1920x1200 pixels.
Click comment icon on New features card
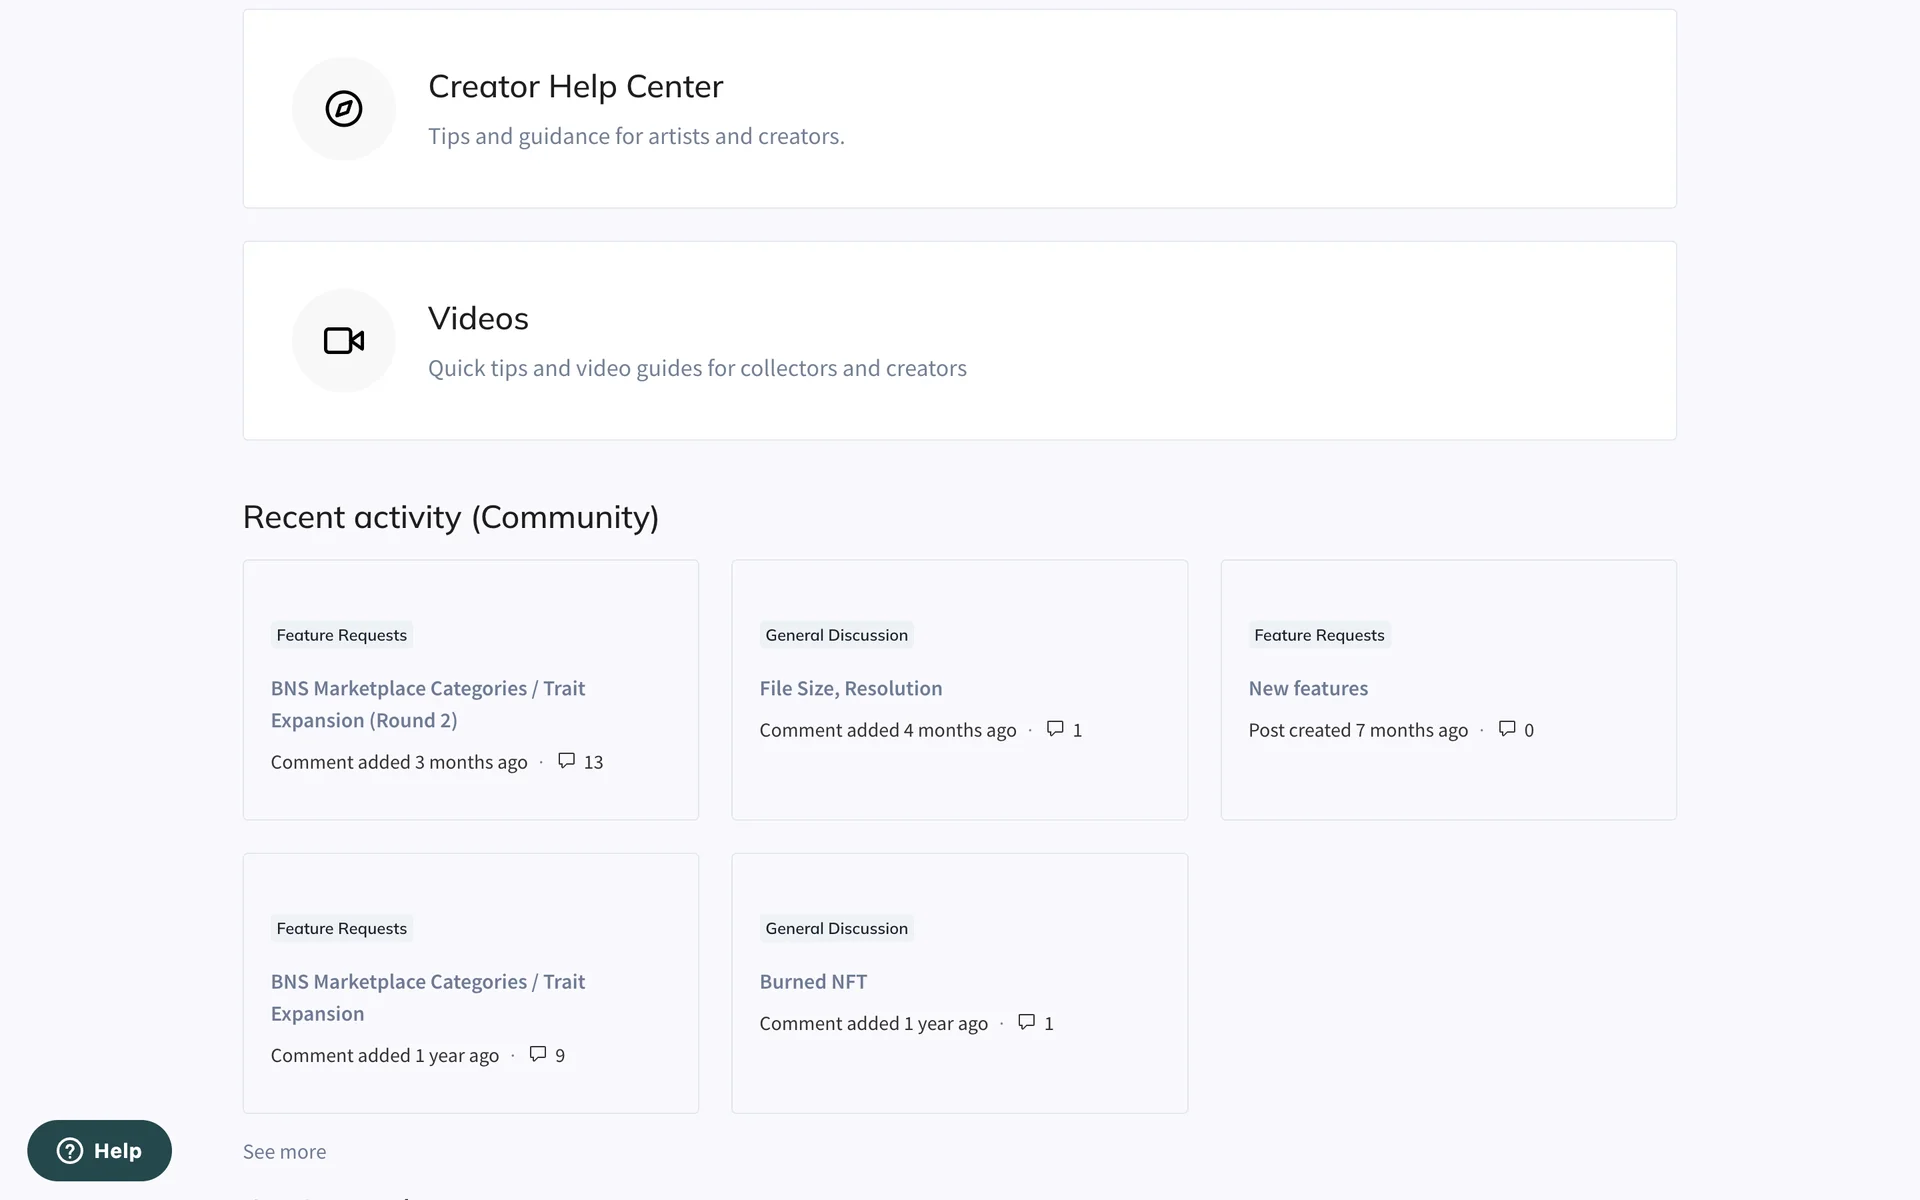point(1506,729)
